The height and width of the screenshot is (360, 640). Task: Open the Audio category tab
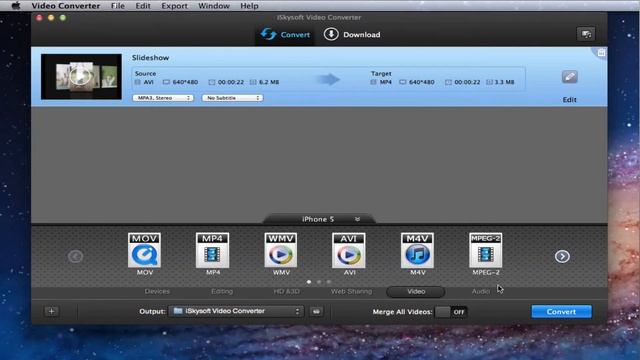pyautogui.click(x=480, y=291)
